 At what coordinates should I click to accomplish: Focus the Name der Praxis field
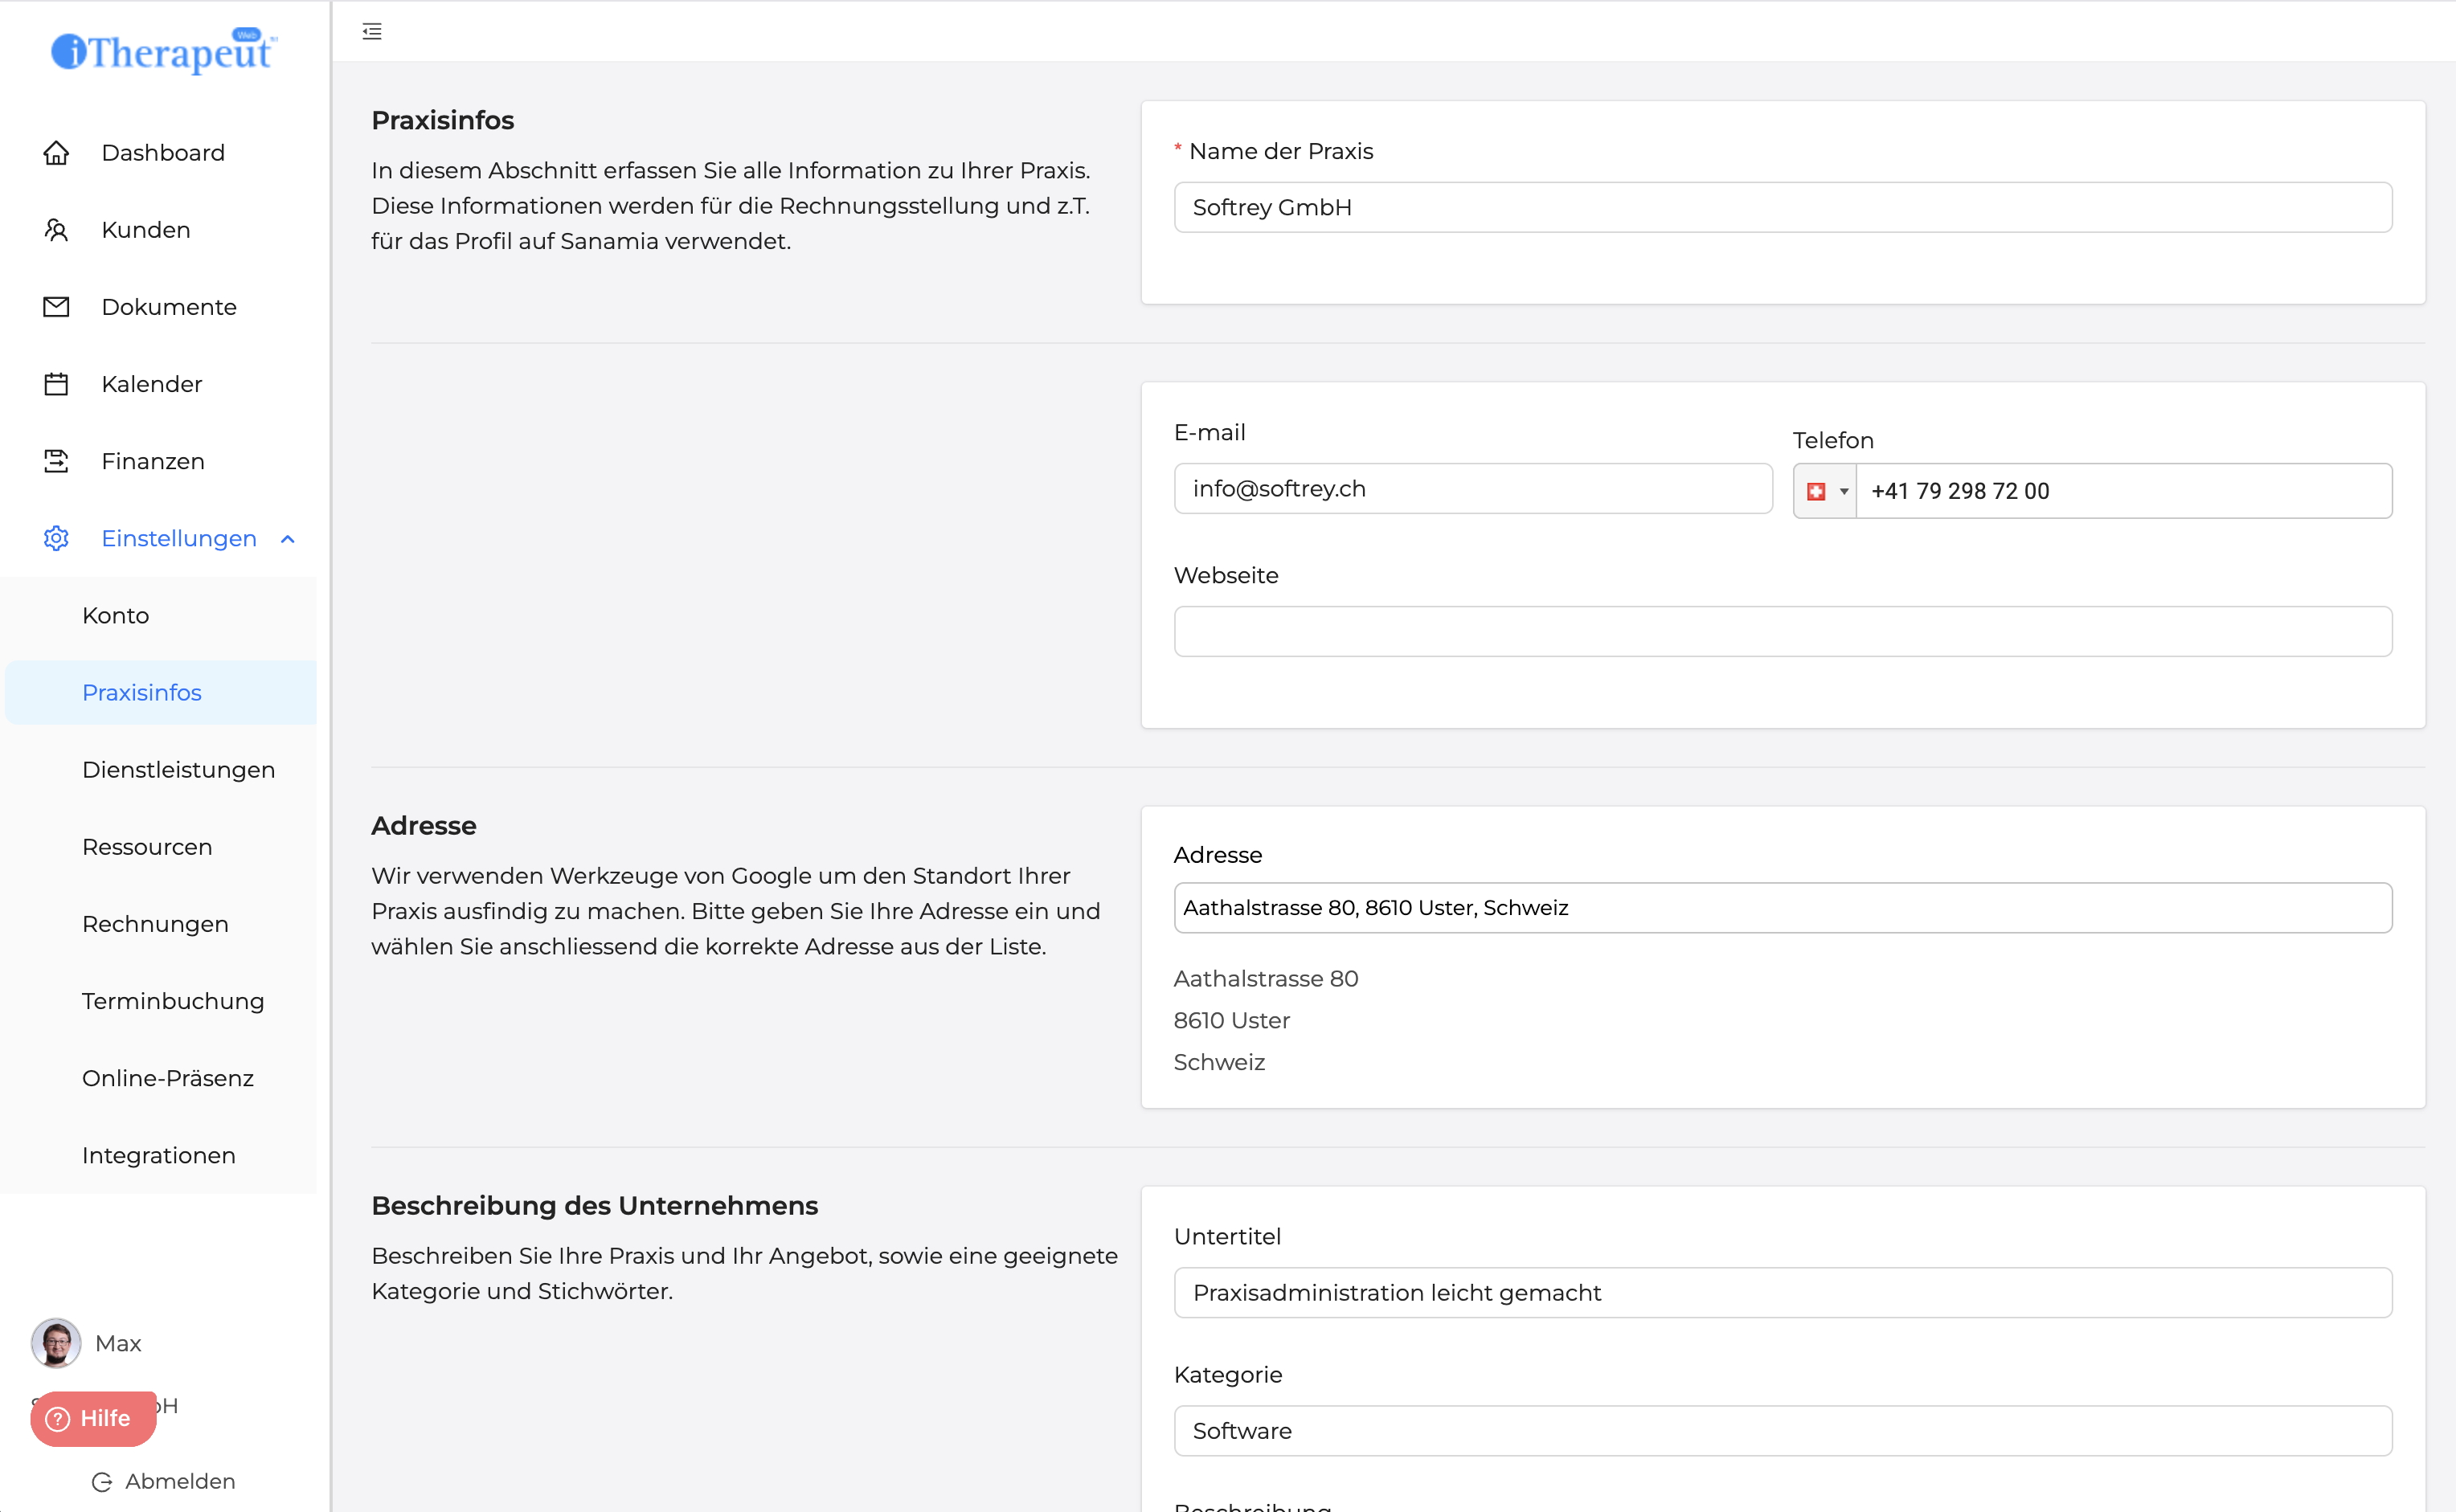[1782, 207]
